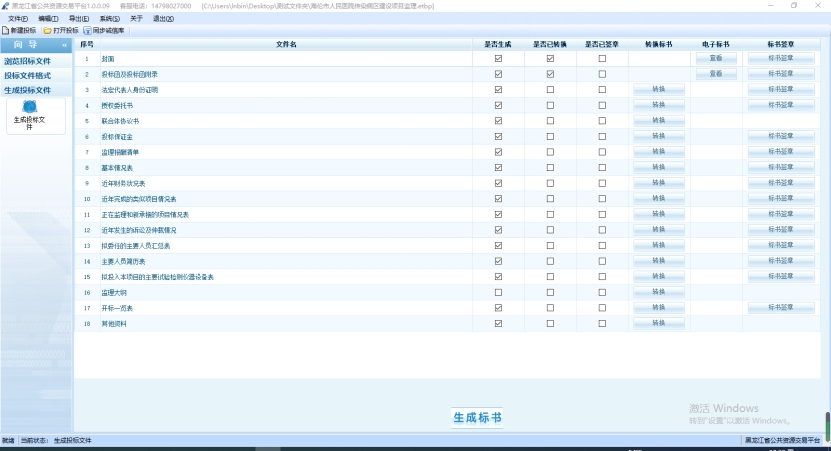Toggle 是否生成 checkbox for 封面 row
831x451 pixels.
498,59
